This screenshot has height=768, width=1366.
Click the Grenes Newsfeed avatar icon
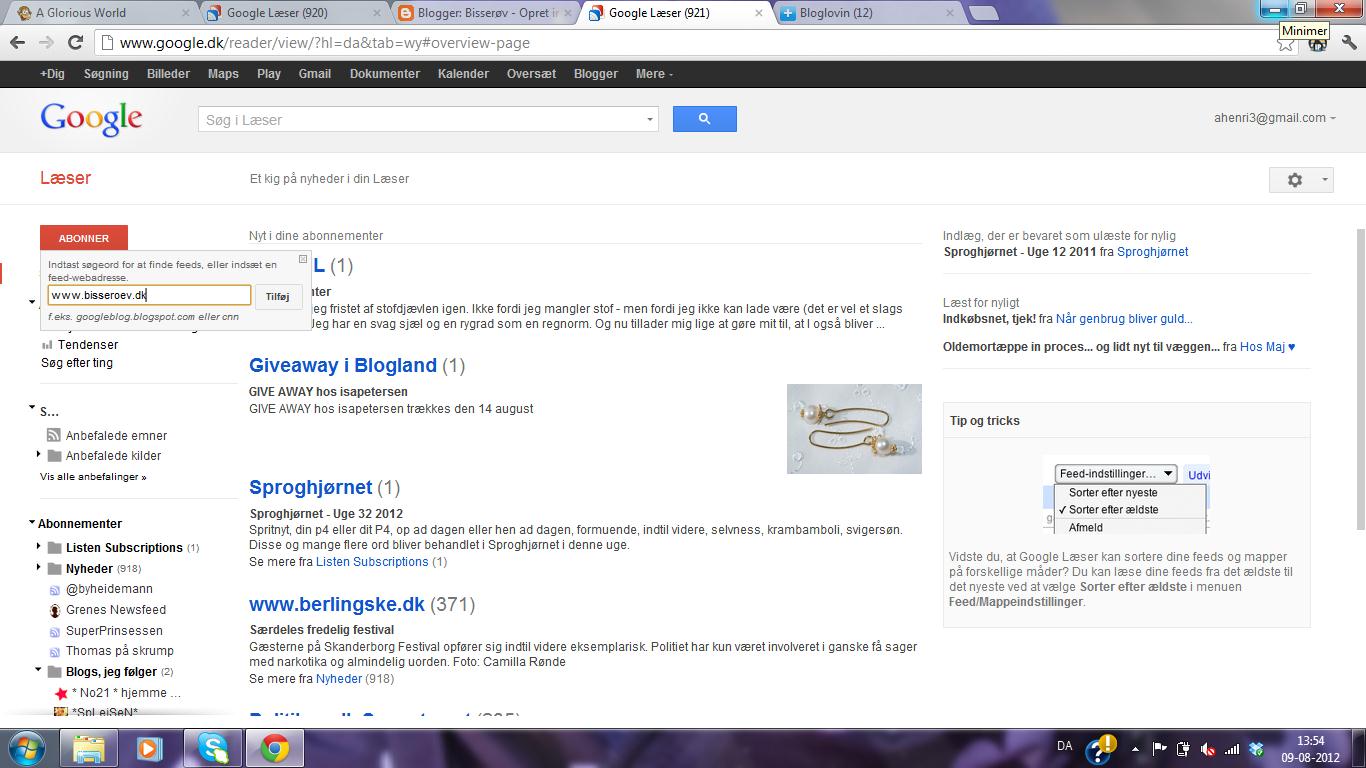[x=56, y=610]
